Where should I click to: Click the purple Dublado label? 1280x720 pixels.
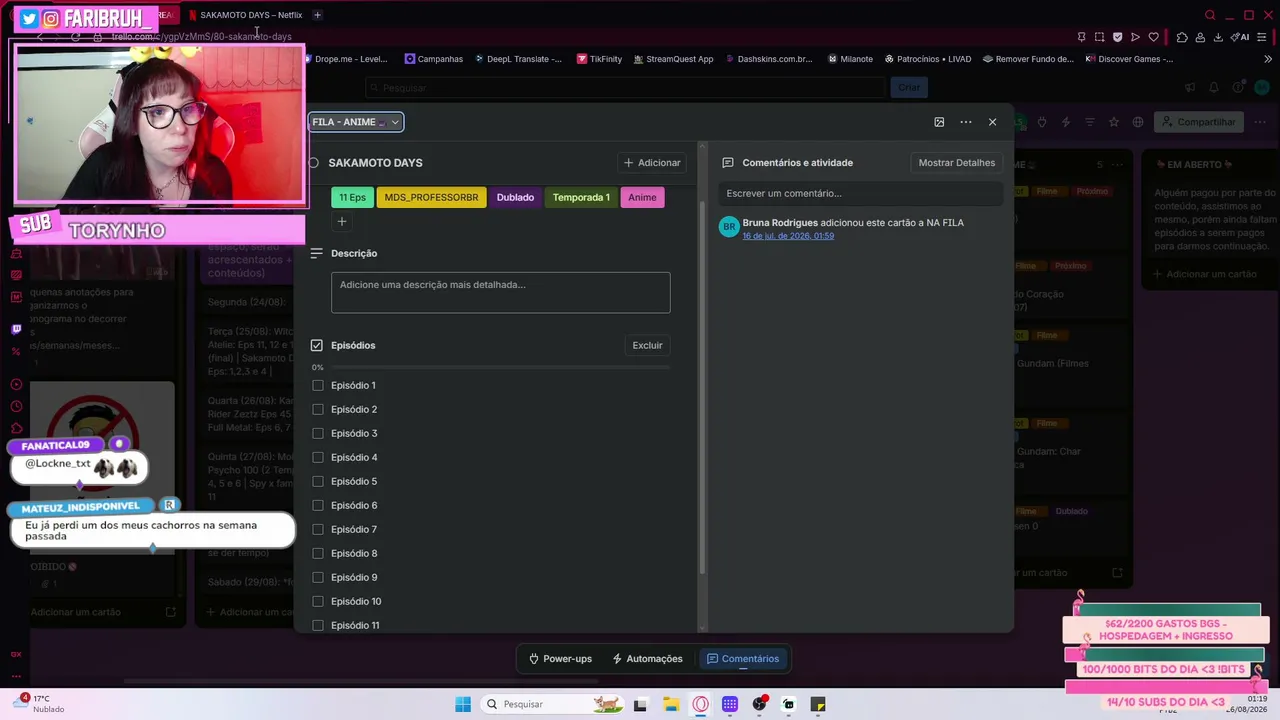(x=515, y=198)
